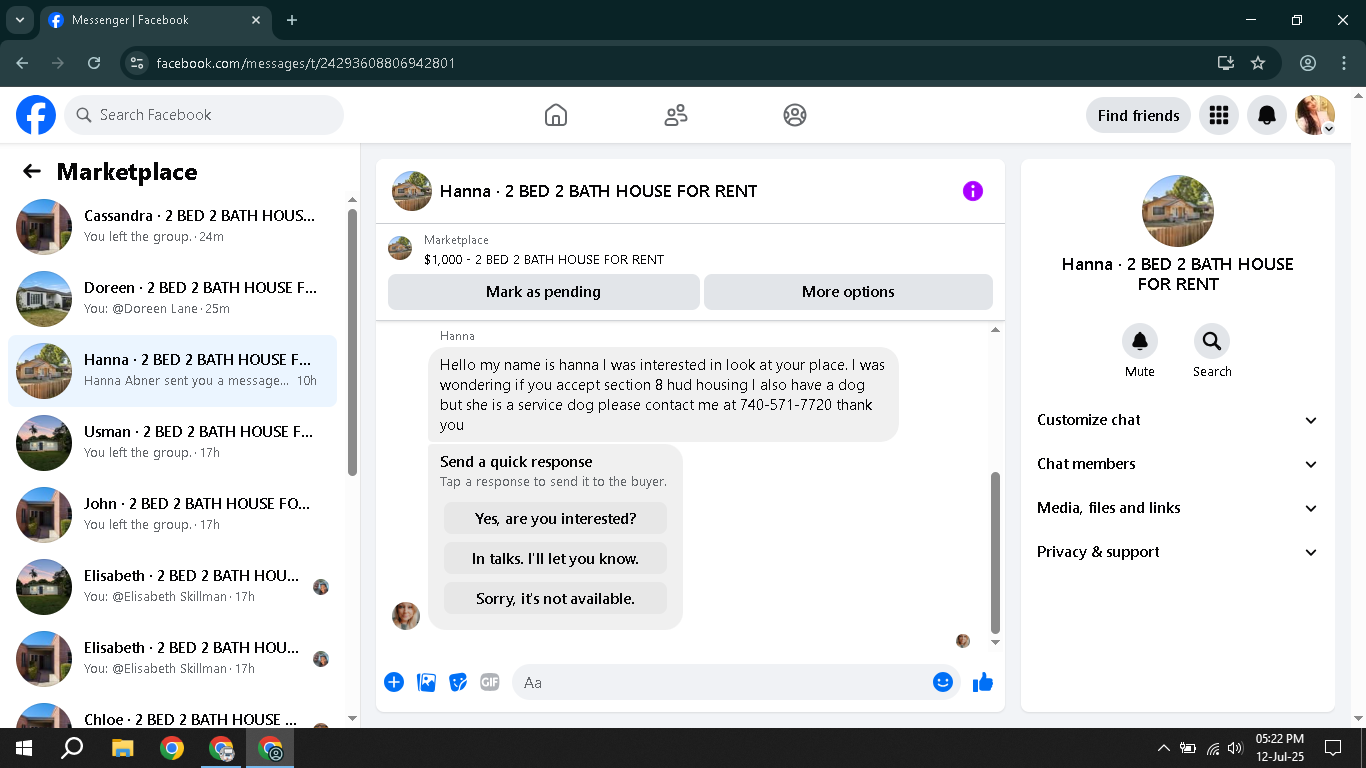Expand Chat members section
Image resolution: width=1366 pixels, height=768 pixels.
1178,464
